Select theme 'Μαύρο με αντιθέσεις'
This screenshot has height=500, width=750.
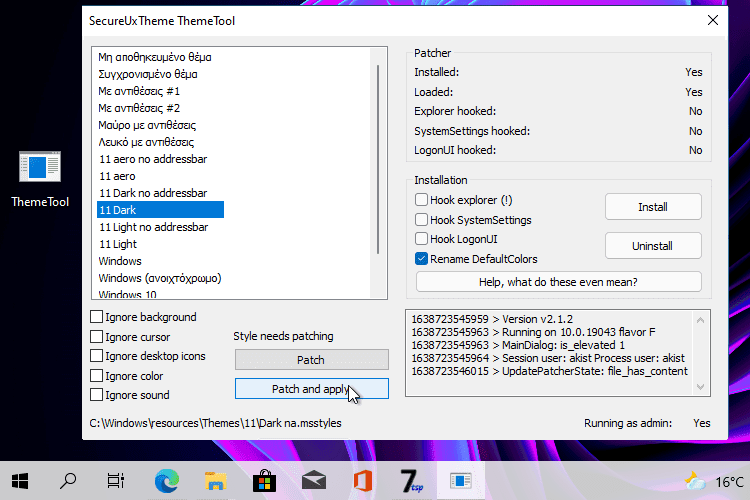pos(147,125)
